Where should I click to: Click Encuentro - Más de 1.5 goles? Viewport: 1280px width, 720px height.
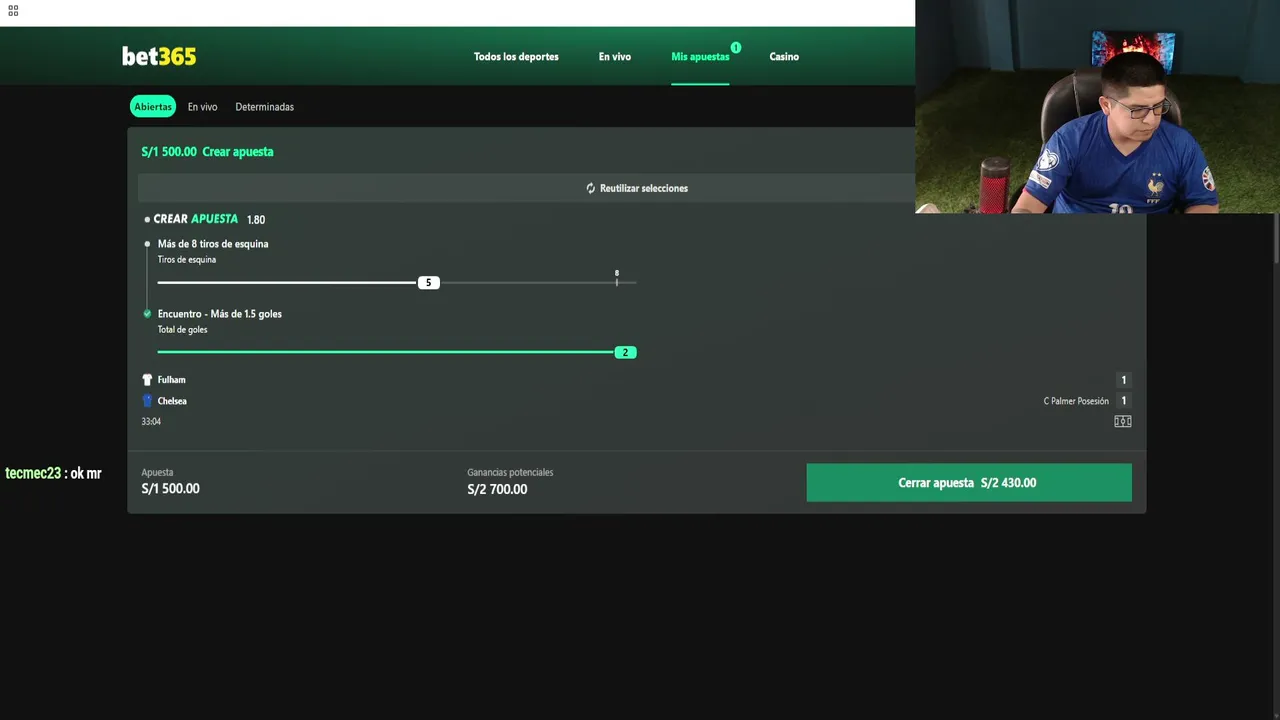pos(220,314)
